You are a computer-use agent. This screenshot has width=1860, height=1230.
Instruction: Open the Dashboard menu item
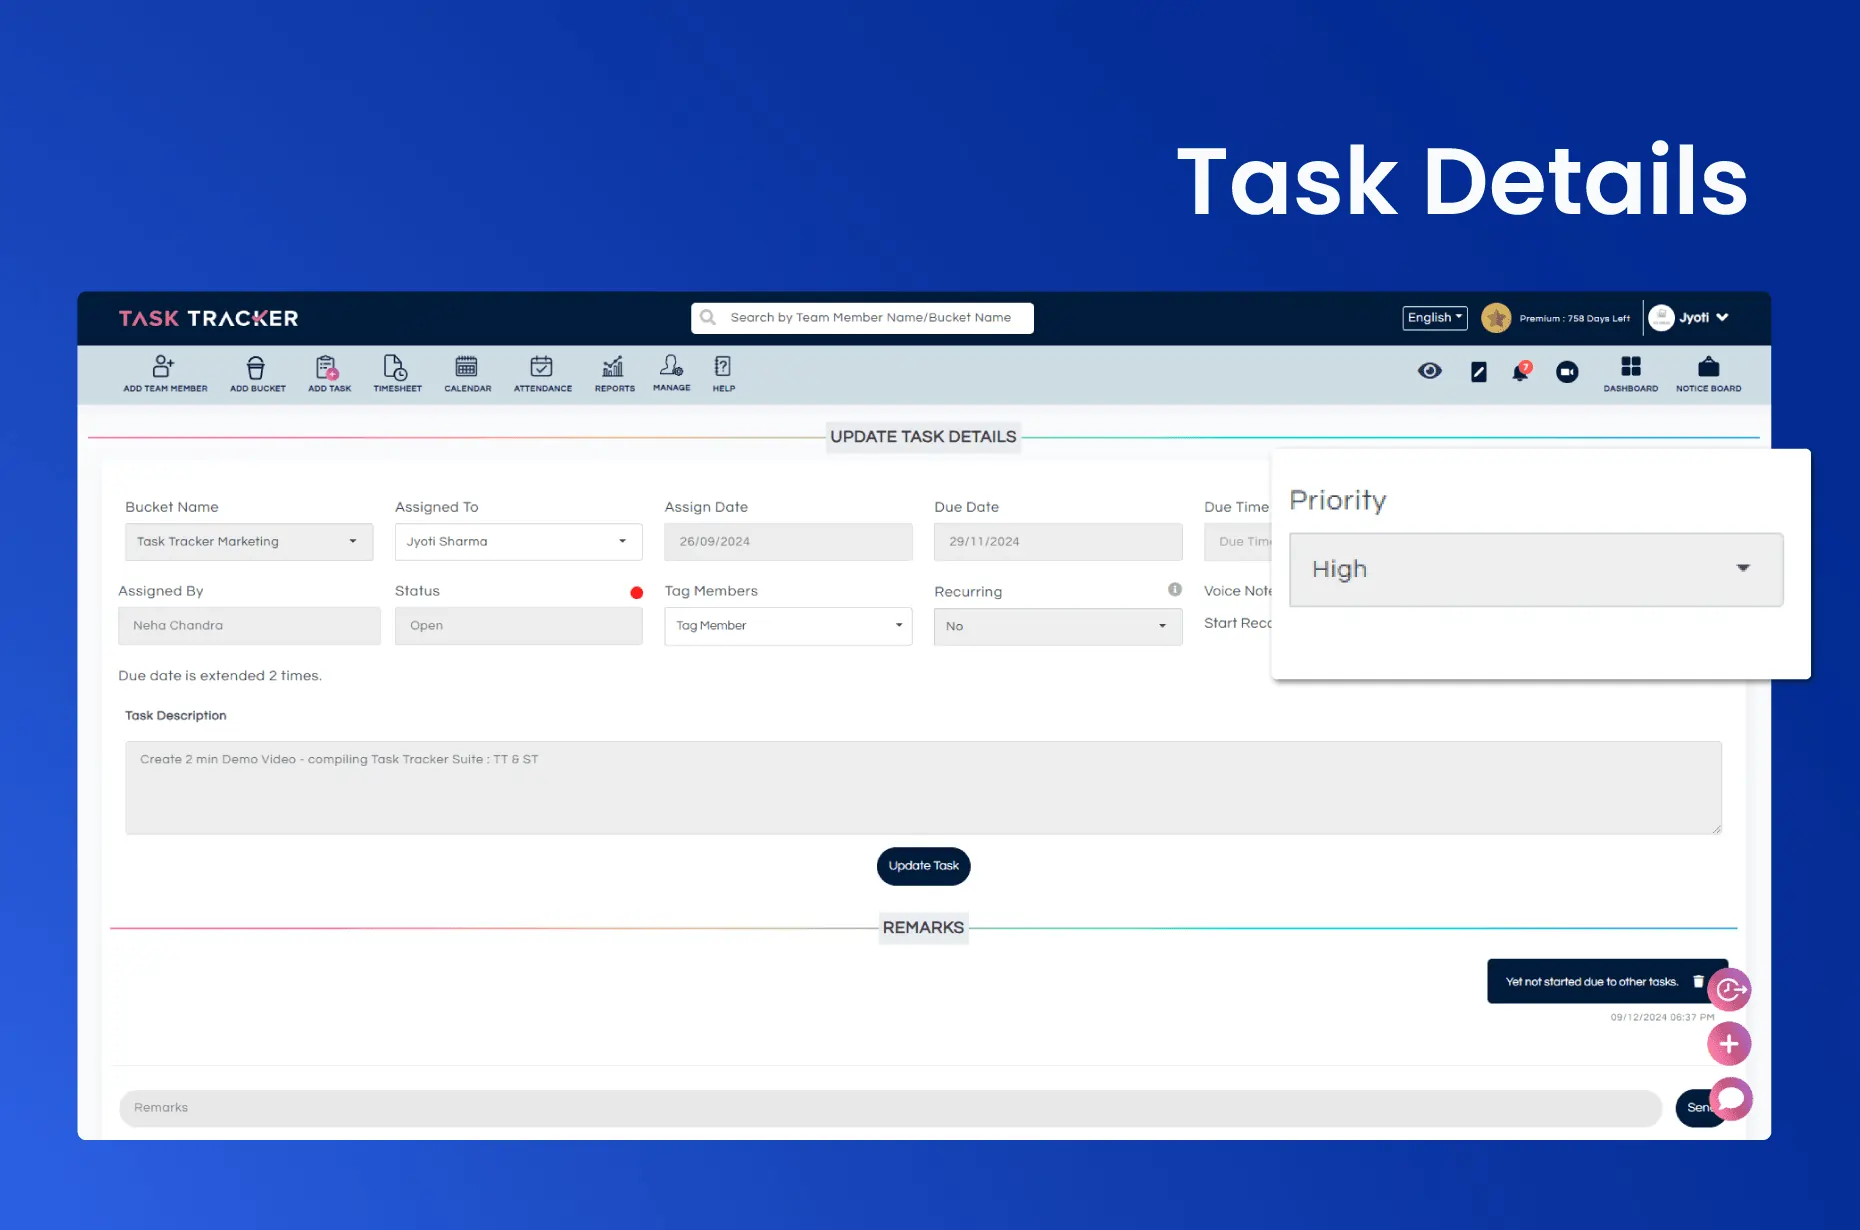pos(1630,373)
